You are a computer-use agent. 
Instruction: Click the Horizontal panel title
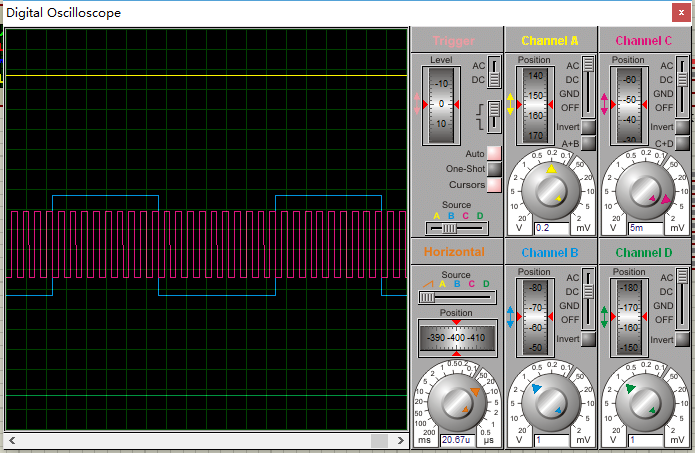point(454,252)
